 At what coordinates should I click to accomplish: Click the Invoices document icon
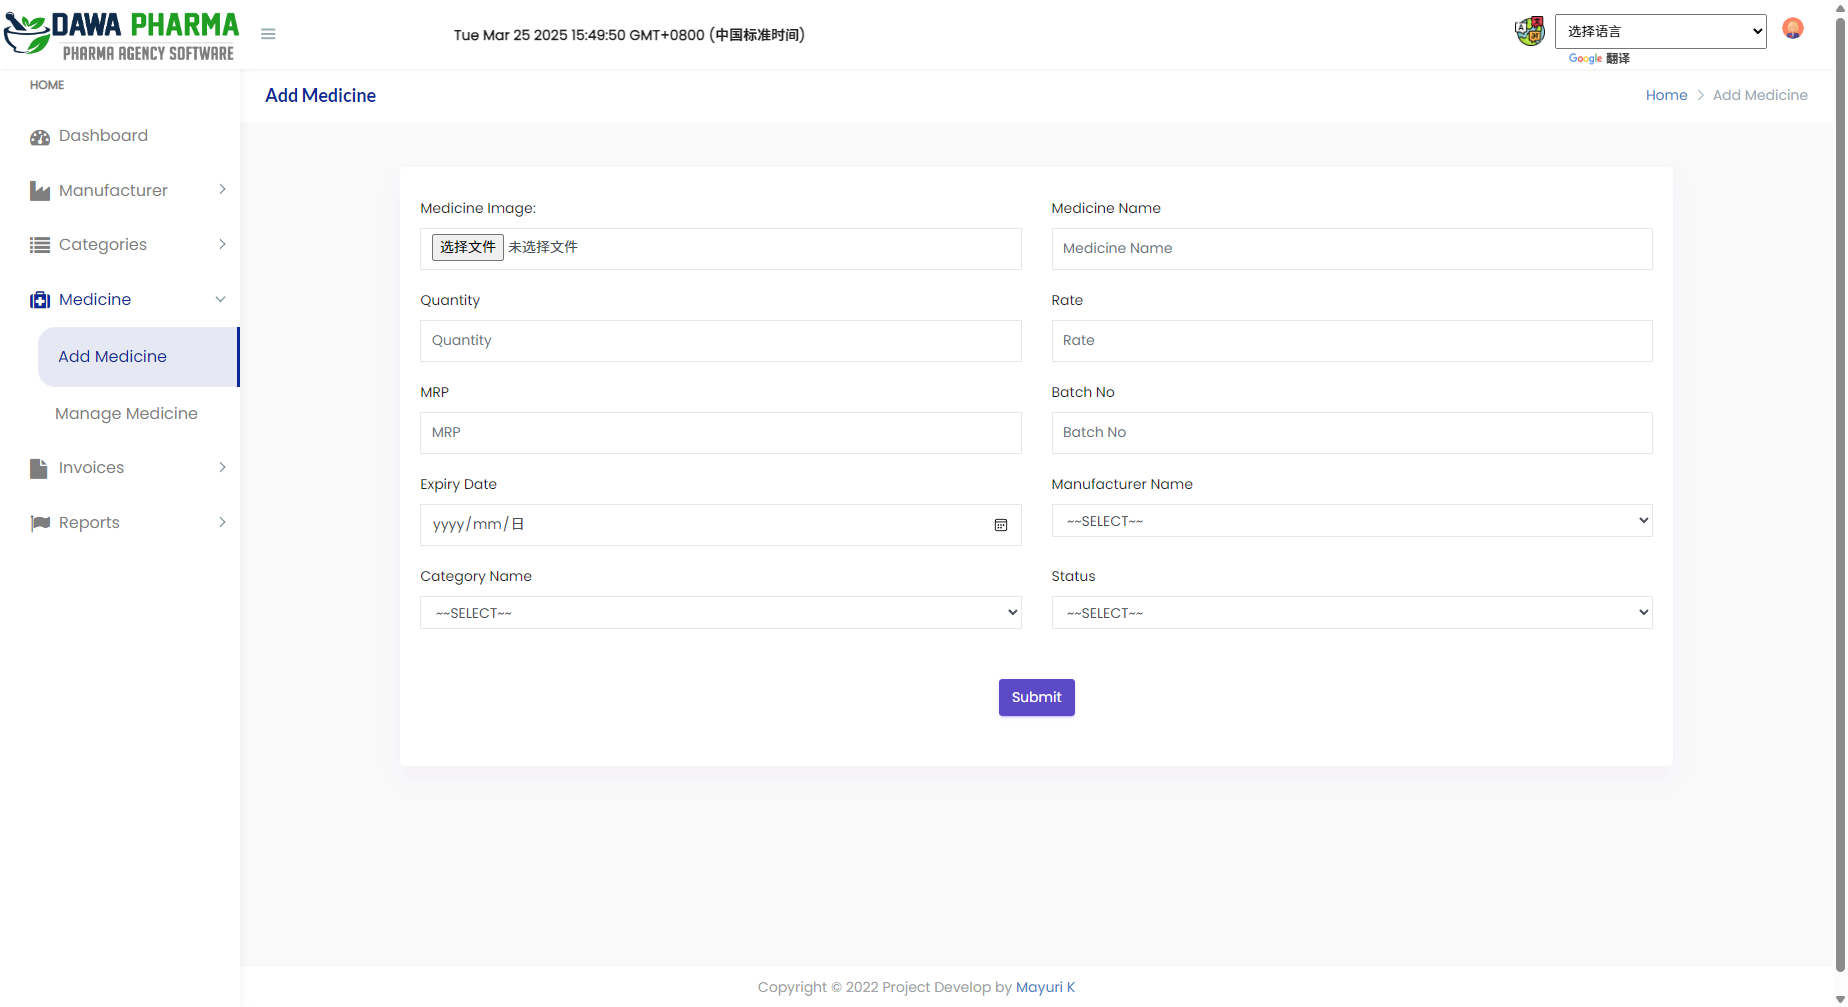pyautogui.click(x=39, y=468)
